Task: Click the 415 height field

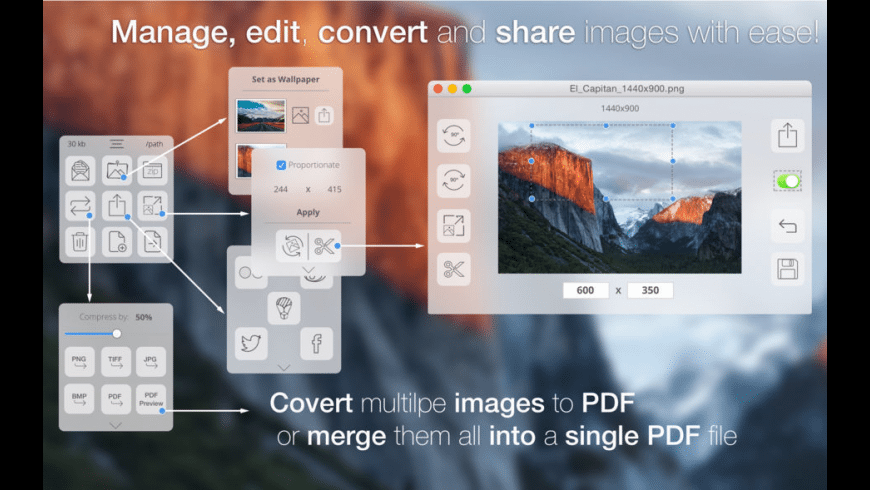Action: [334, 189]
